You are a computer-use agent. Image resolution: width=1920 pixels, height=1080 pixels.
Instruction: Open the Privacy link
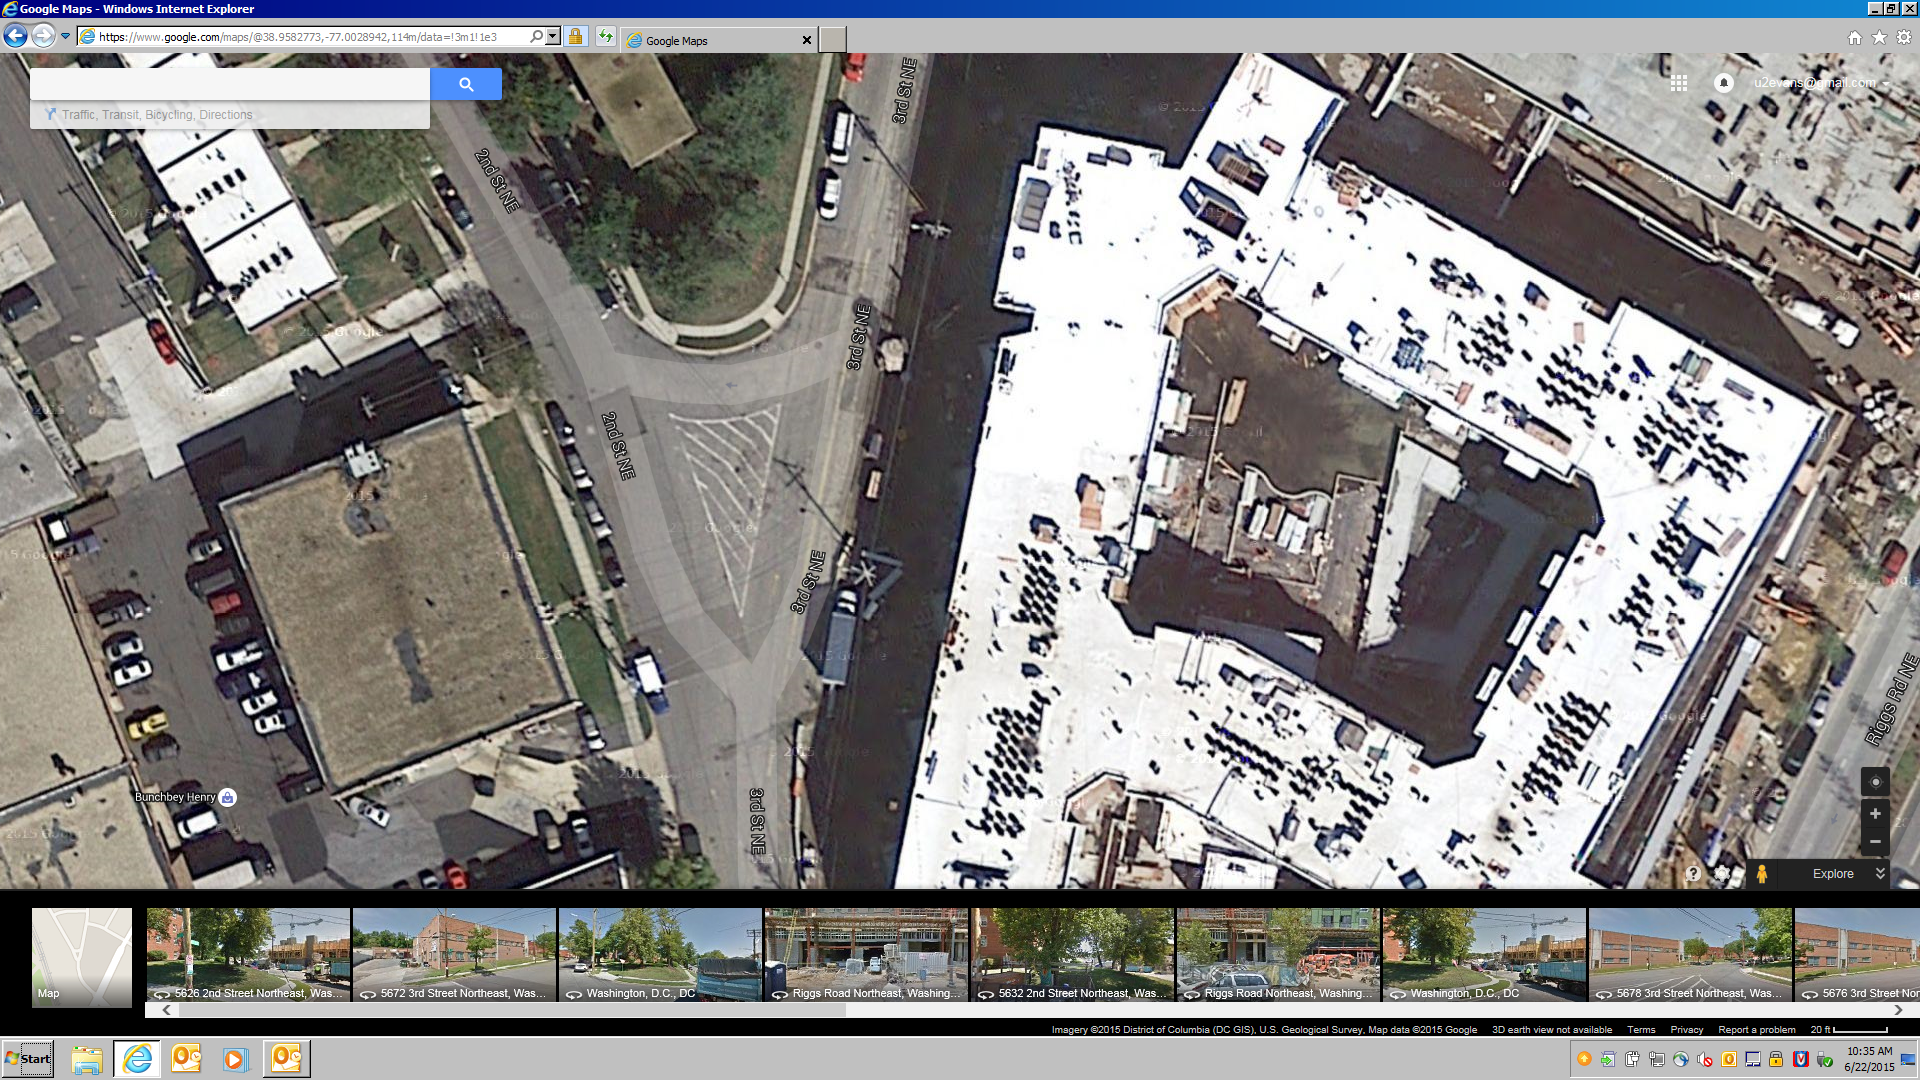click(x=1686, y=1029)
